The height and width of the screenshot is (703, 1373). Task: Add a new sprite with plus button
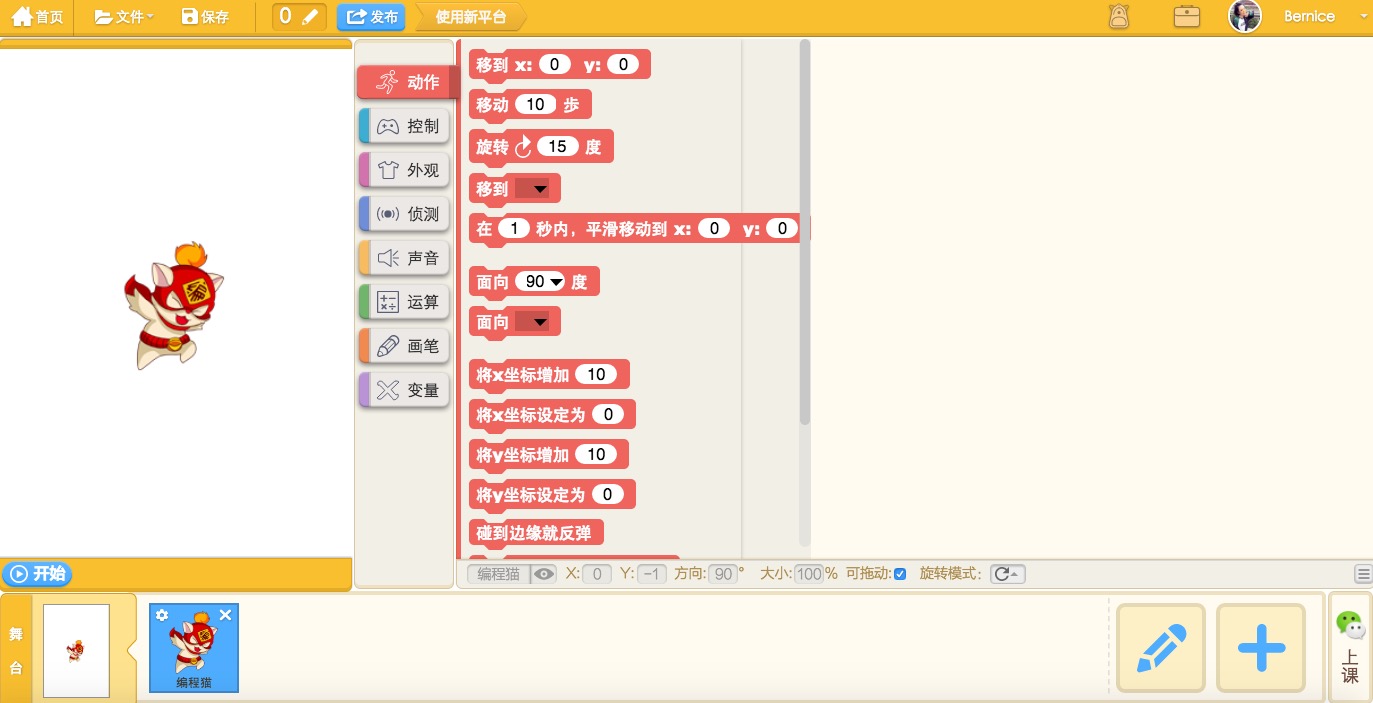pyautogui.click(x=1261, y=648)
